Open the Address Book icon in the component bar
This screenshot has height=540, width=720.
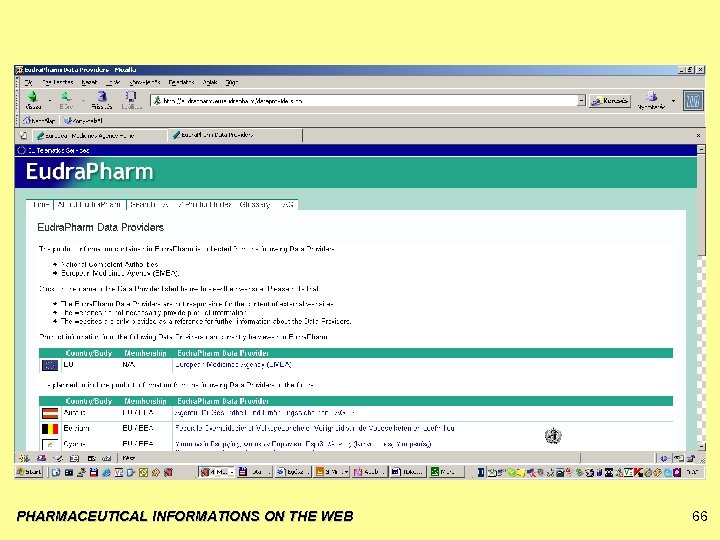pos(74,458)
